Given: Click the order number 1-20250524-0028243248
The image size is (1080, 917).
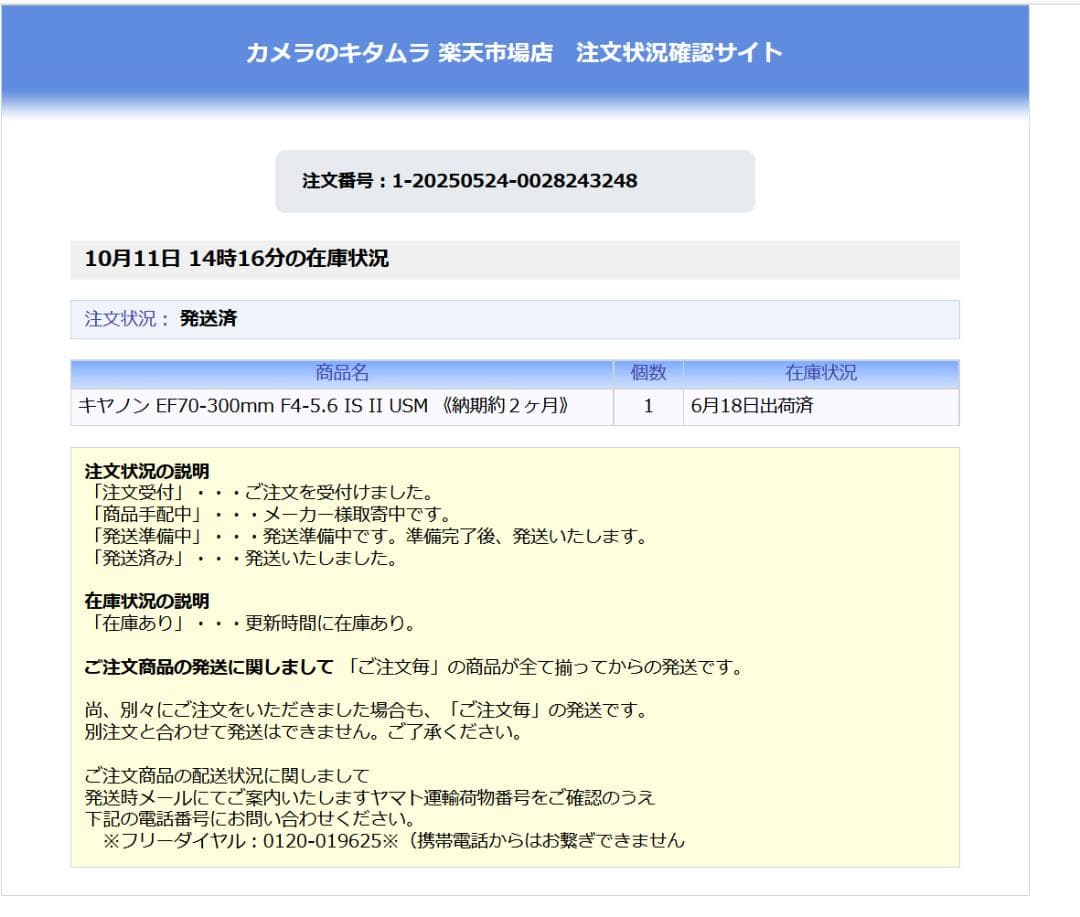Looking at the screenshot, I should pos(514,181).
